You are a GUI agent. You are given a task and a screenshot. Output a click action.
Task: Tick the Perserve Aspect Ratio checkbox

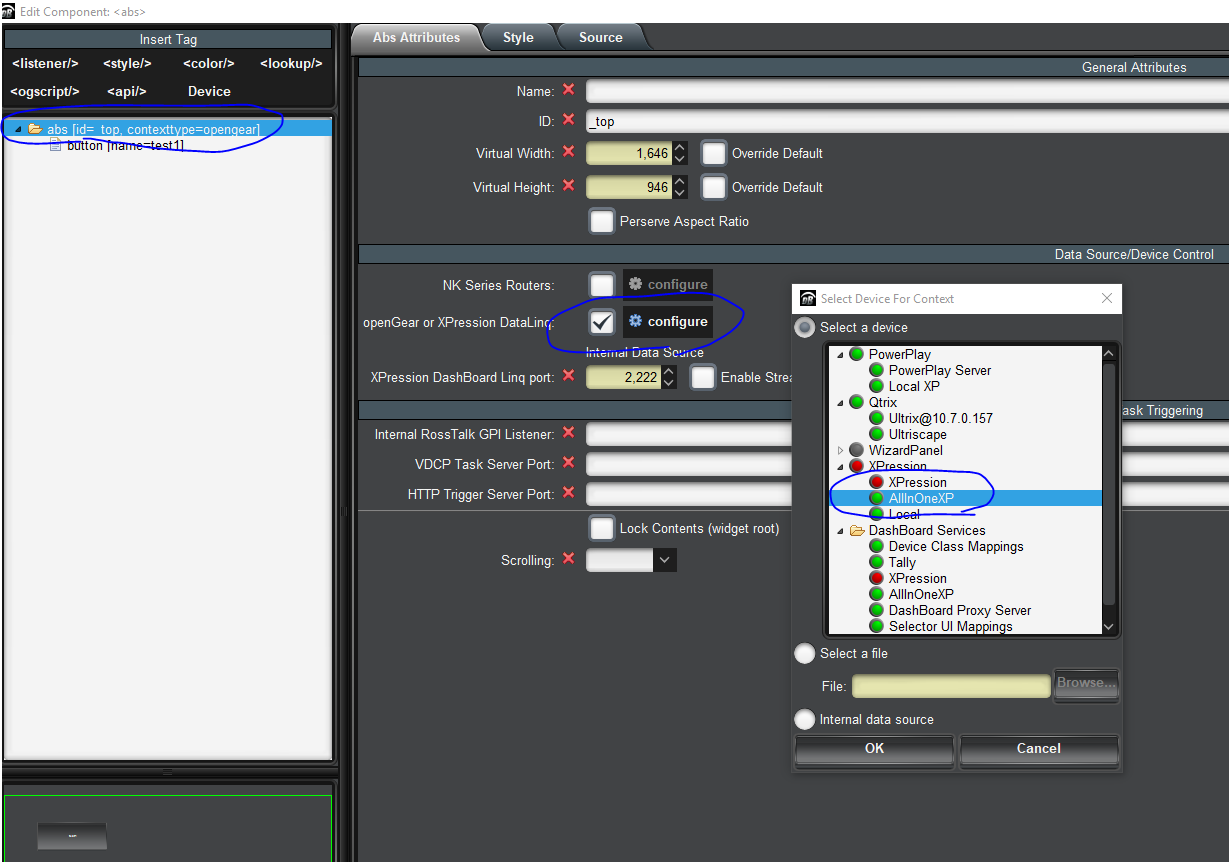click(x=601, y=221)
